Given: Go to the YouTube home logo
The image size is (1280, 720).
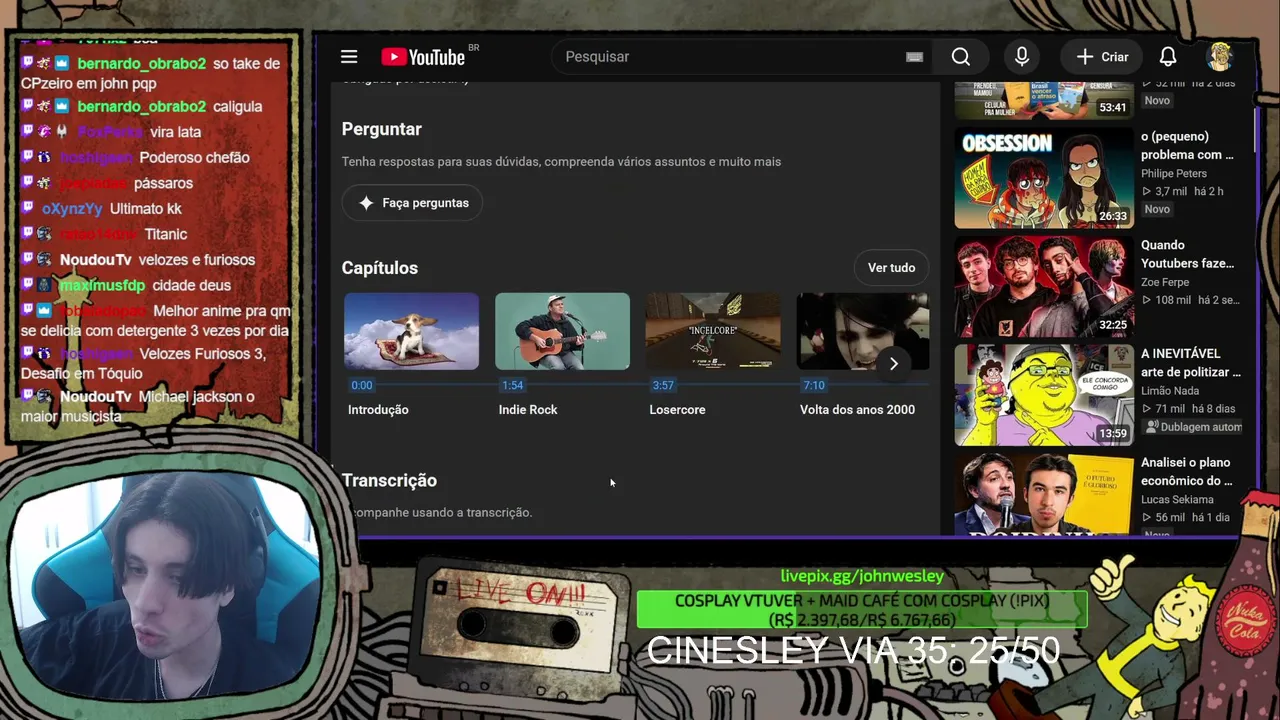Looking at the screenshot, I should point(423,57).
